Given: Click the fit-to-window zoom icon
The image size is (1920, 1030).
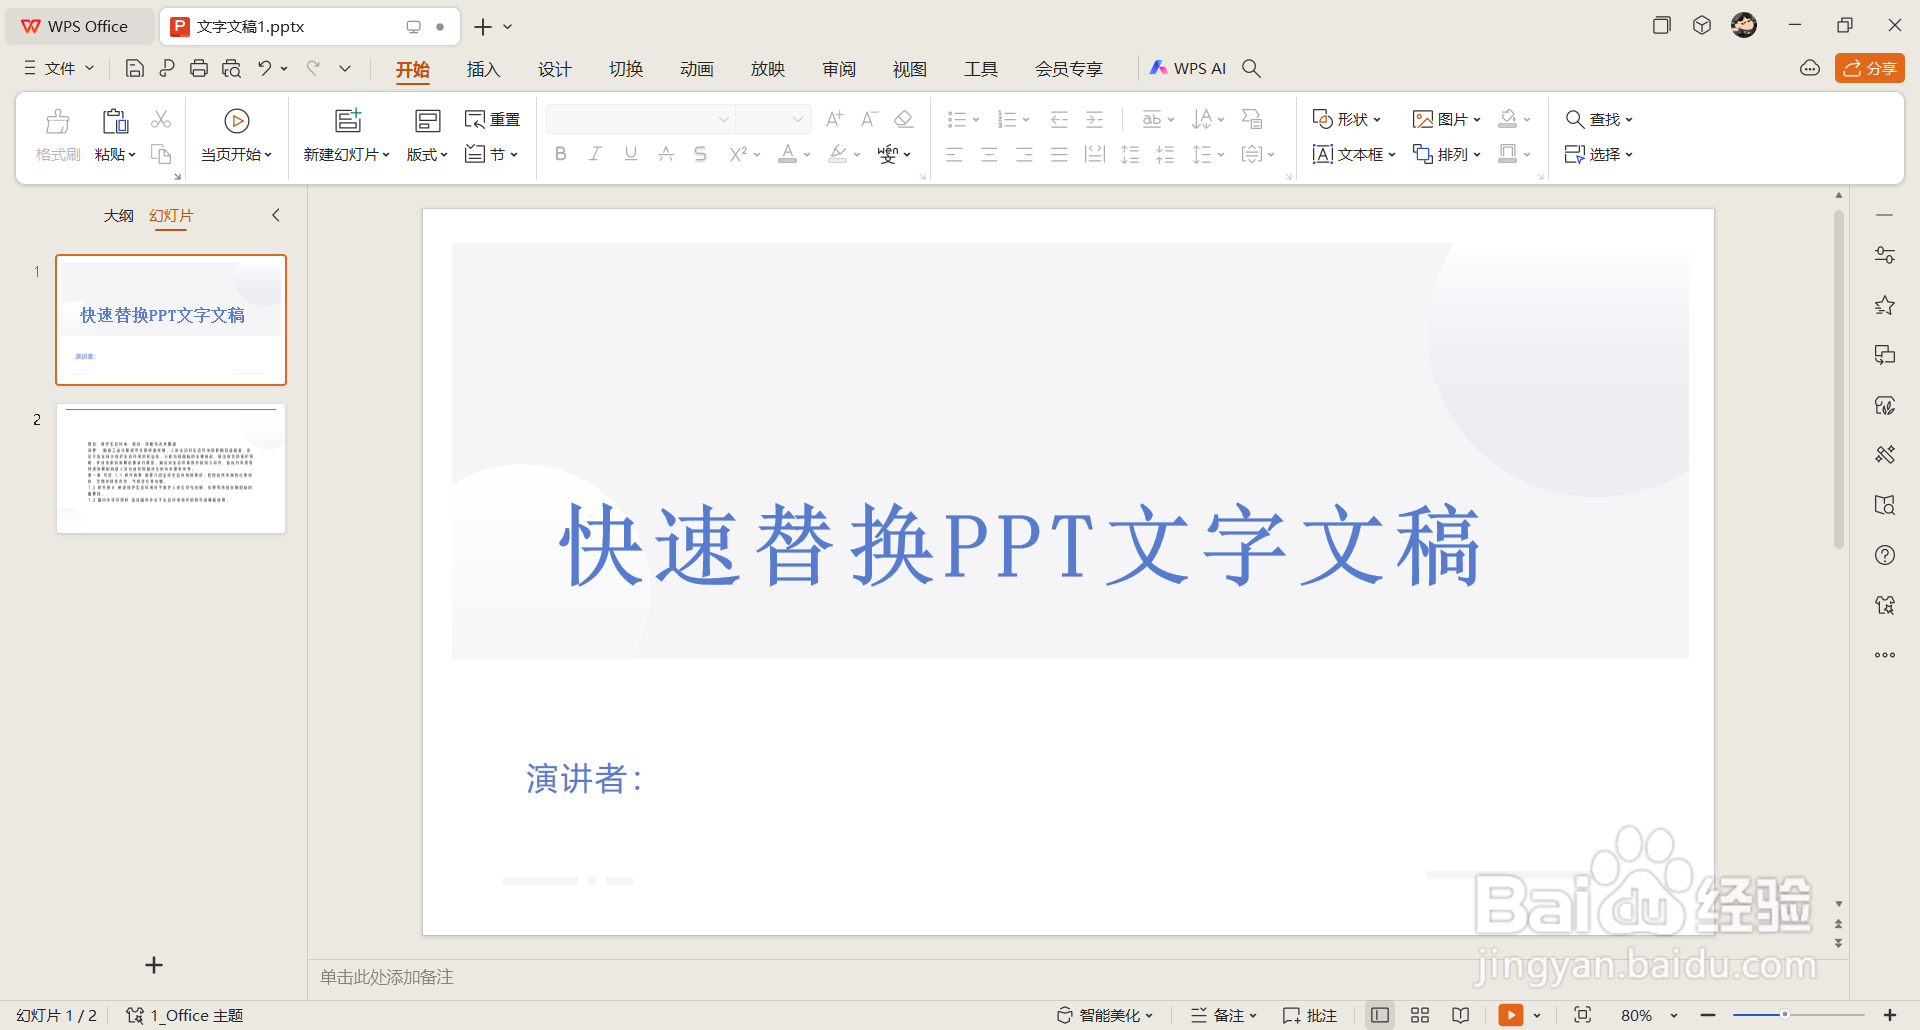Looking at the screenshot, I should point(1582,1015).
